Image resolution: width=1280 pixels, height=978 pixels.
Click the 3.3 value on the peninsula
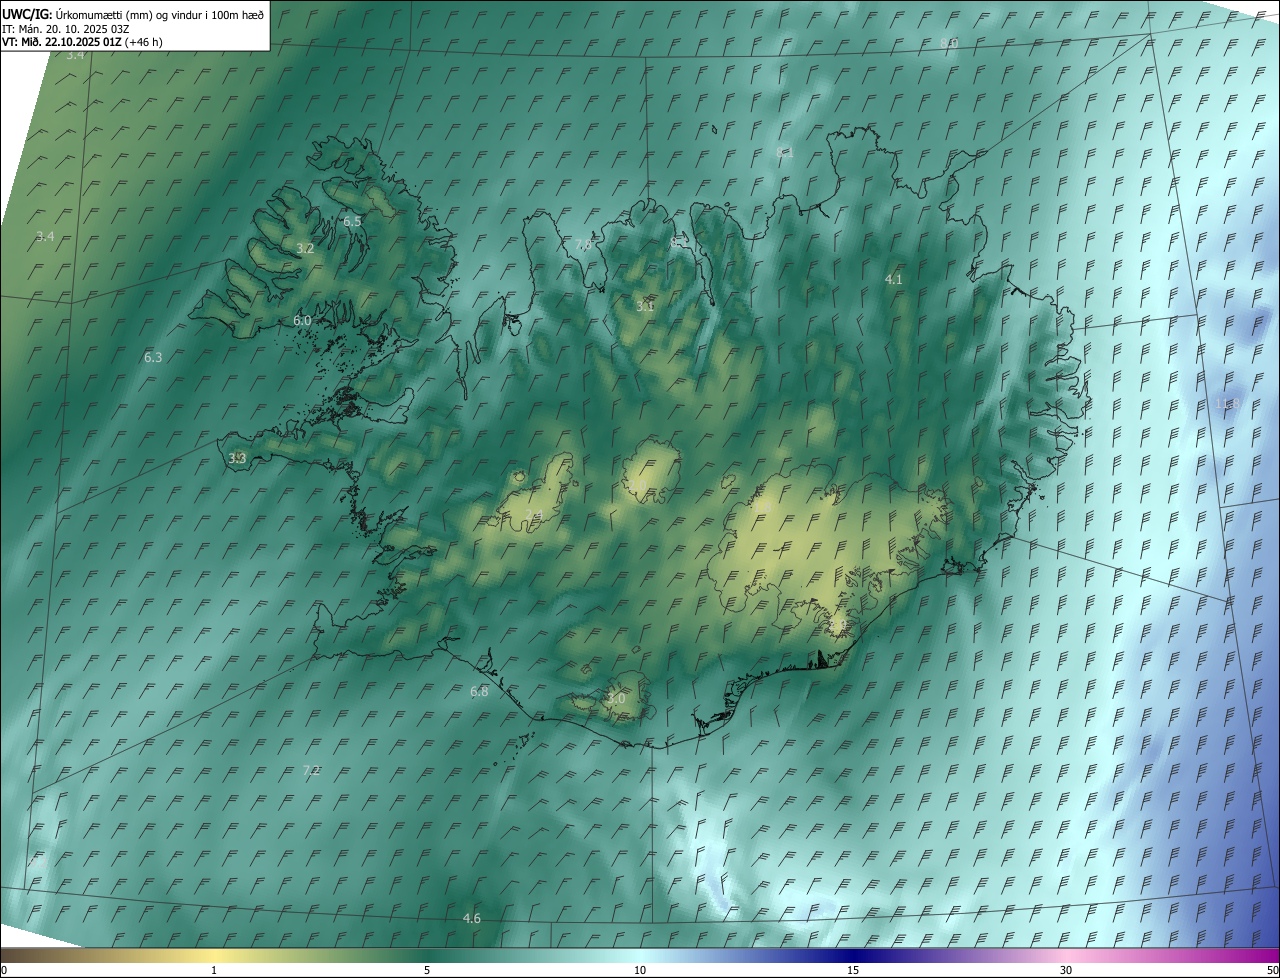[237, 458]
